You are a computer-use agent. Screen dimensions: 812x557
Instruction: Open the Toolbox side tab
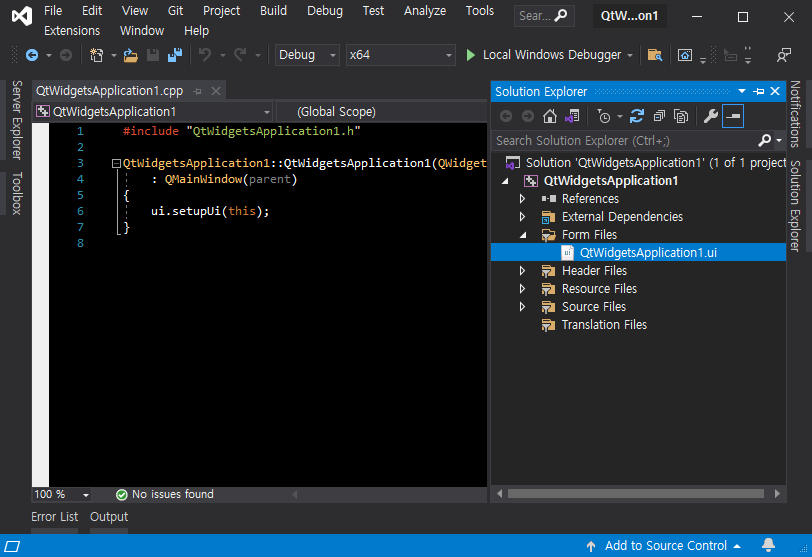[17, 193]
